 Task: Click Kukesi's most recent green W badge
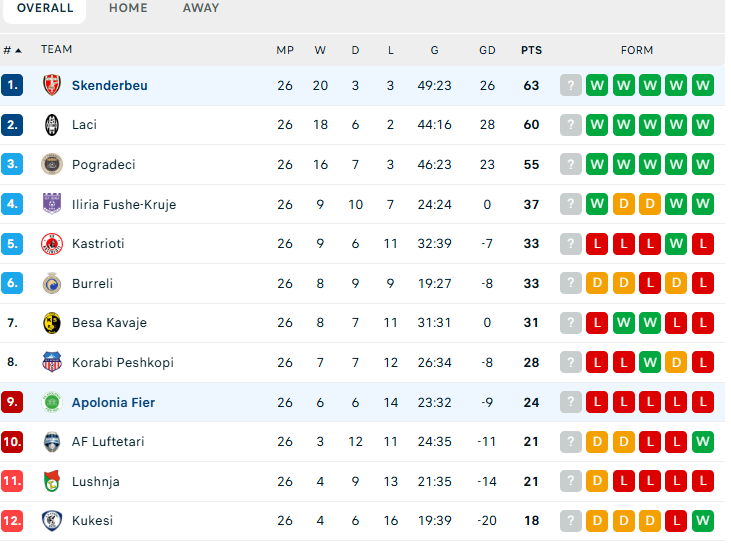(703, 521)
